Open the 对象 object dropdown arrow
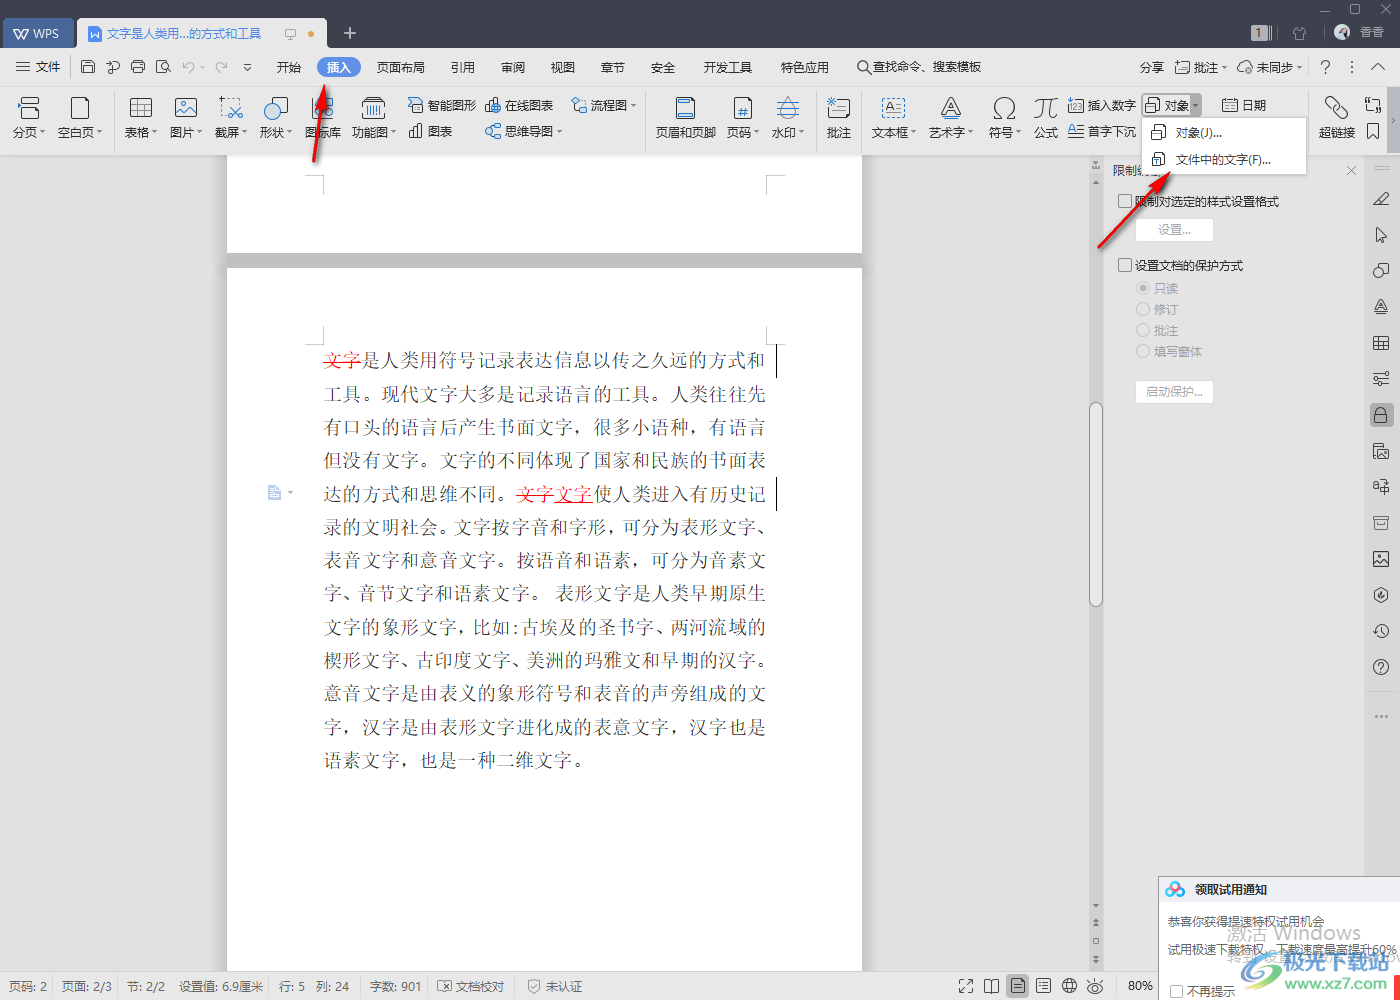 click(1196, 105)
